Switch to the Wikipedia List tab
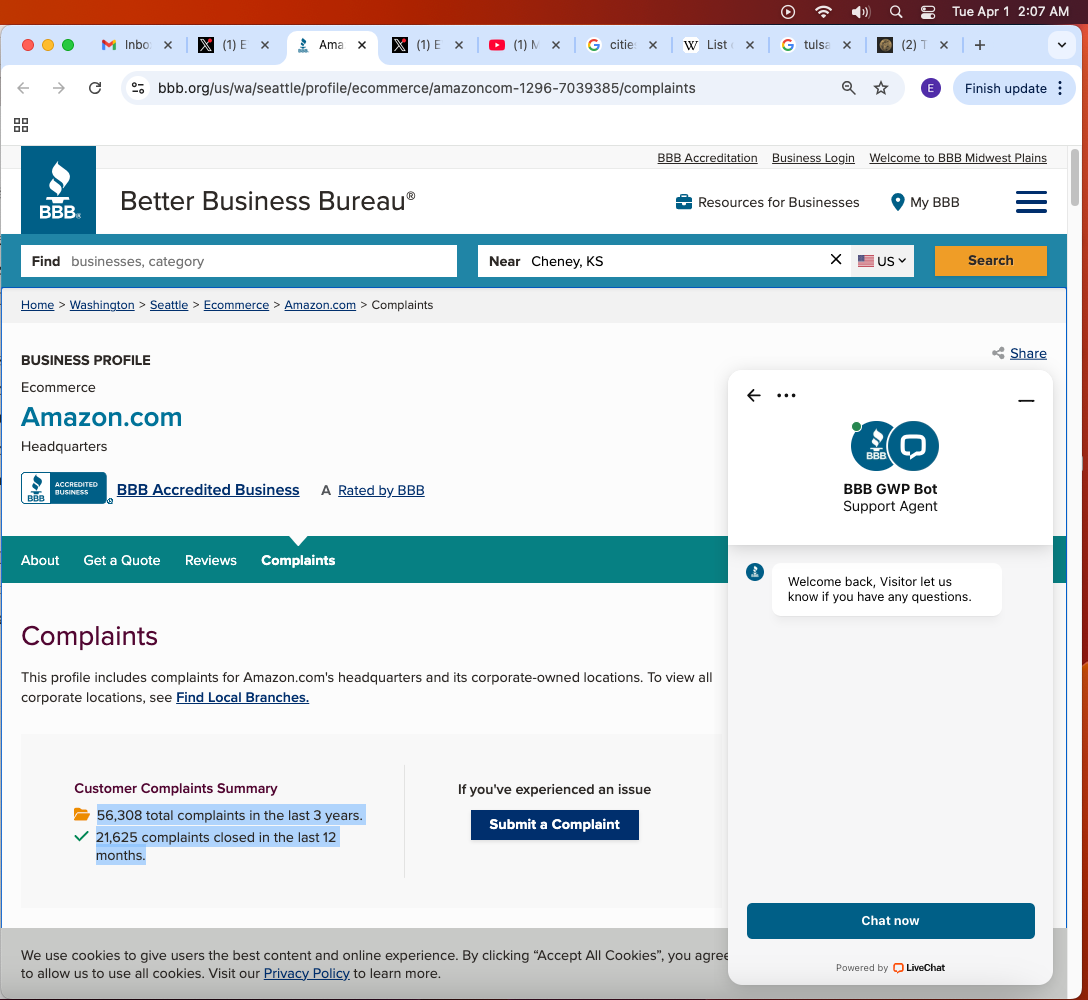Viewport: 1088px width, 1000px height. (x=719, y=45)
